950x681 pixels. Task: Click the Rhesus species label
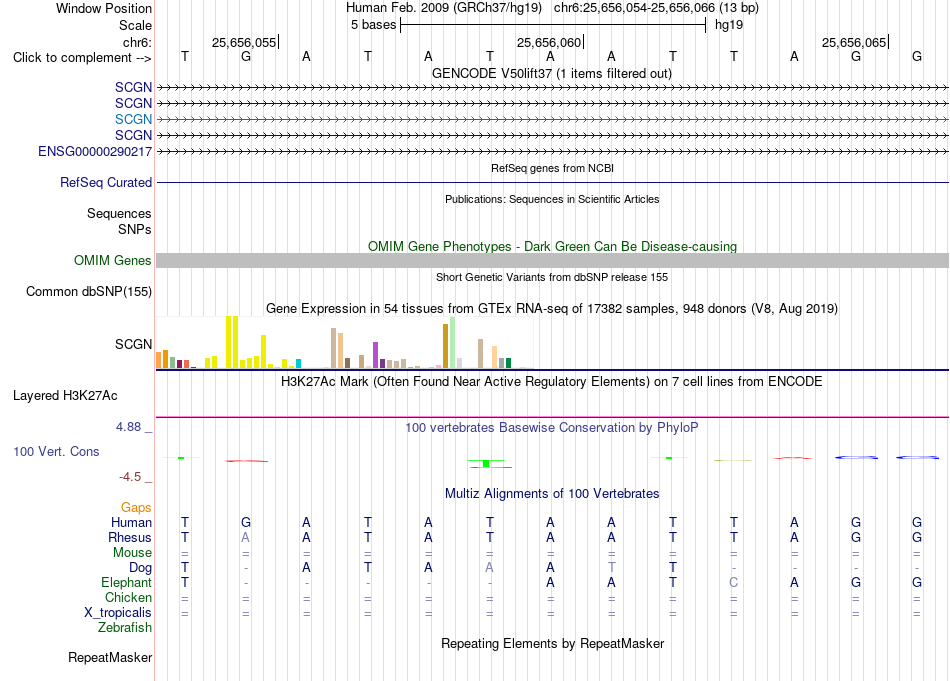coord(130,537)
